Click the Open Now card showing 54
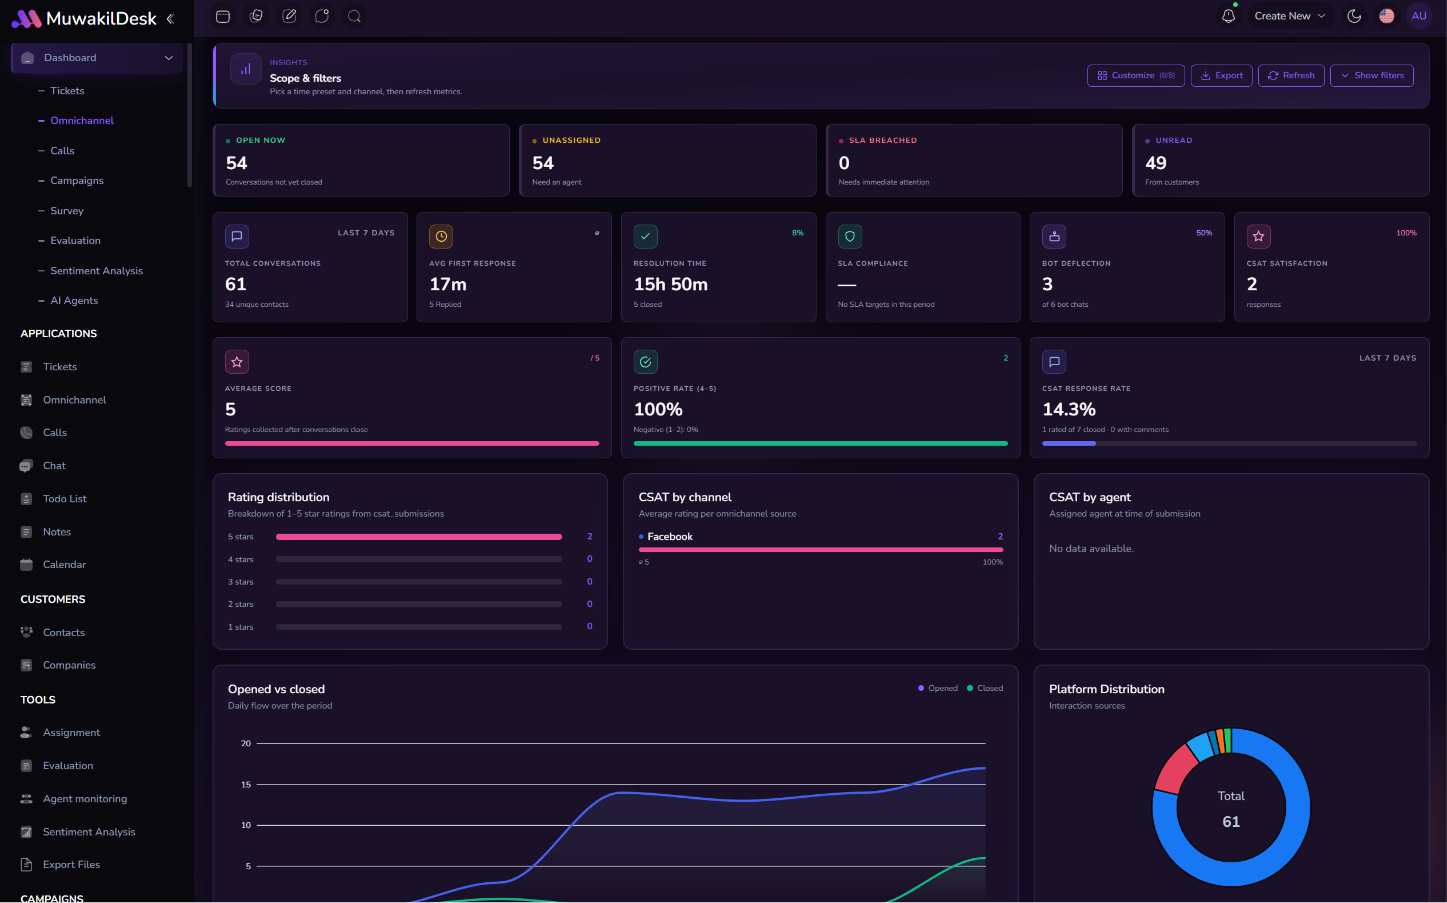 click(361, 160)
